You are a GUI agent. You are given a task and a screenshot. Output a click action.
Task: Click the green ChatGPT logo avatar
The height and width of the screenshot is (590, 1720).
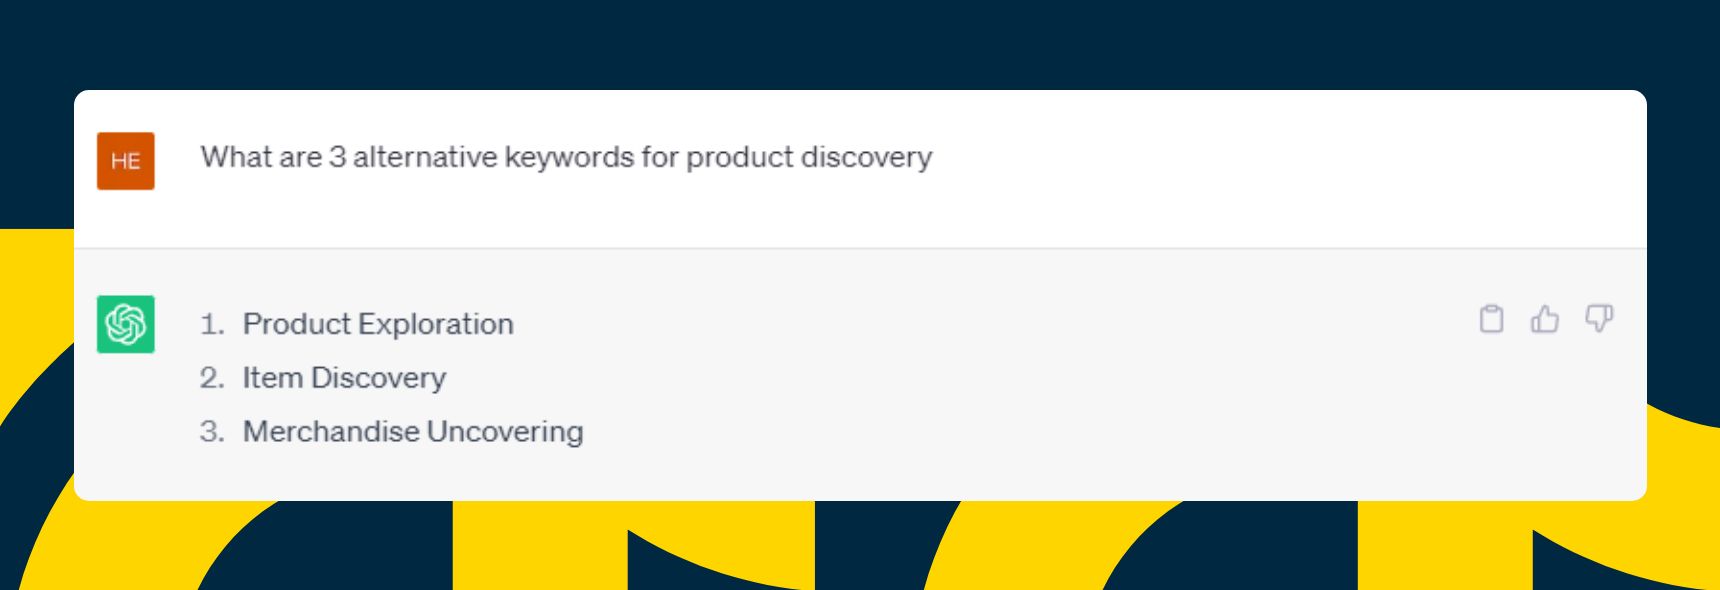[126, 324]
